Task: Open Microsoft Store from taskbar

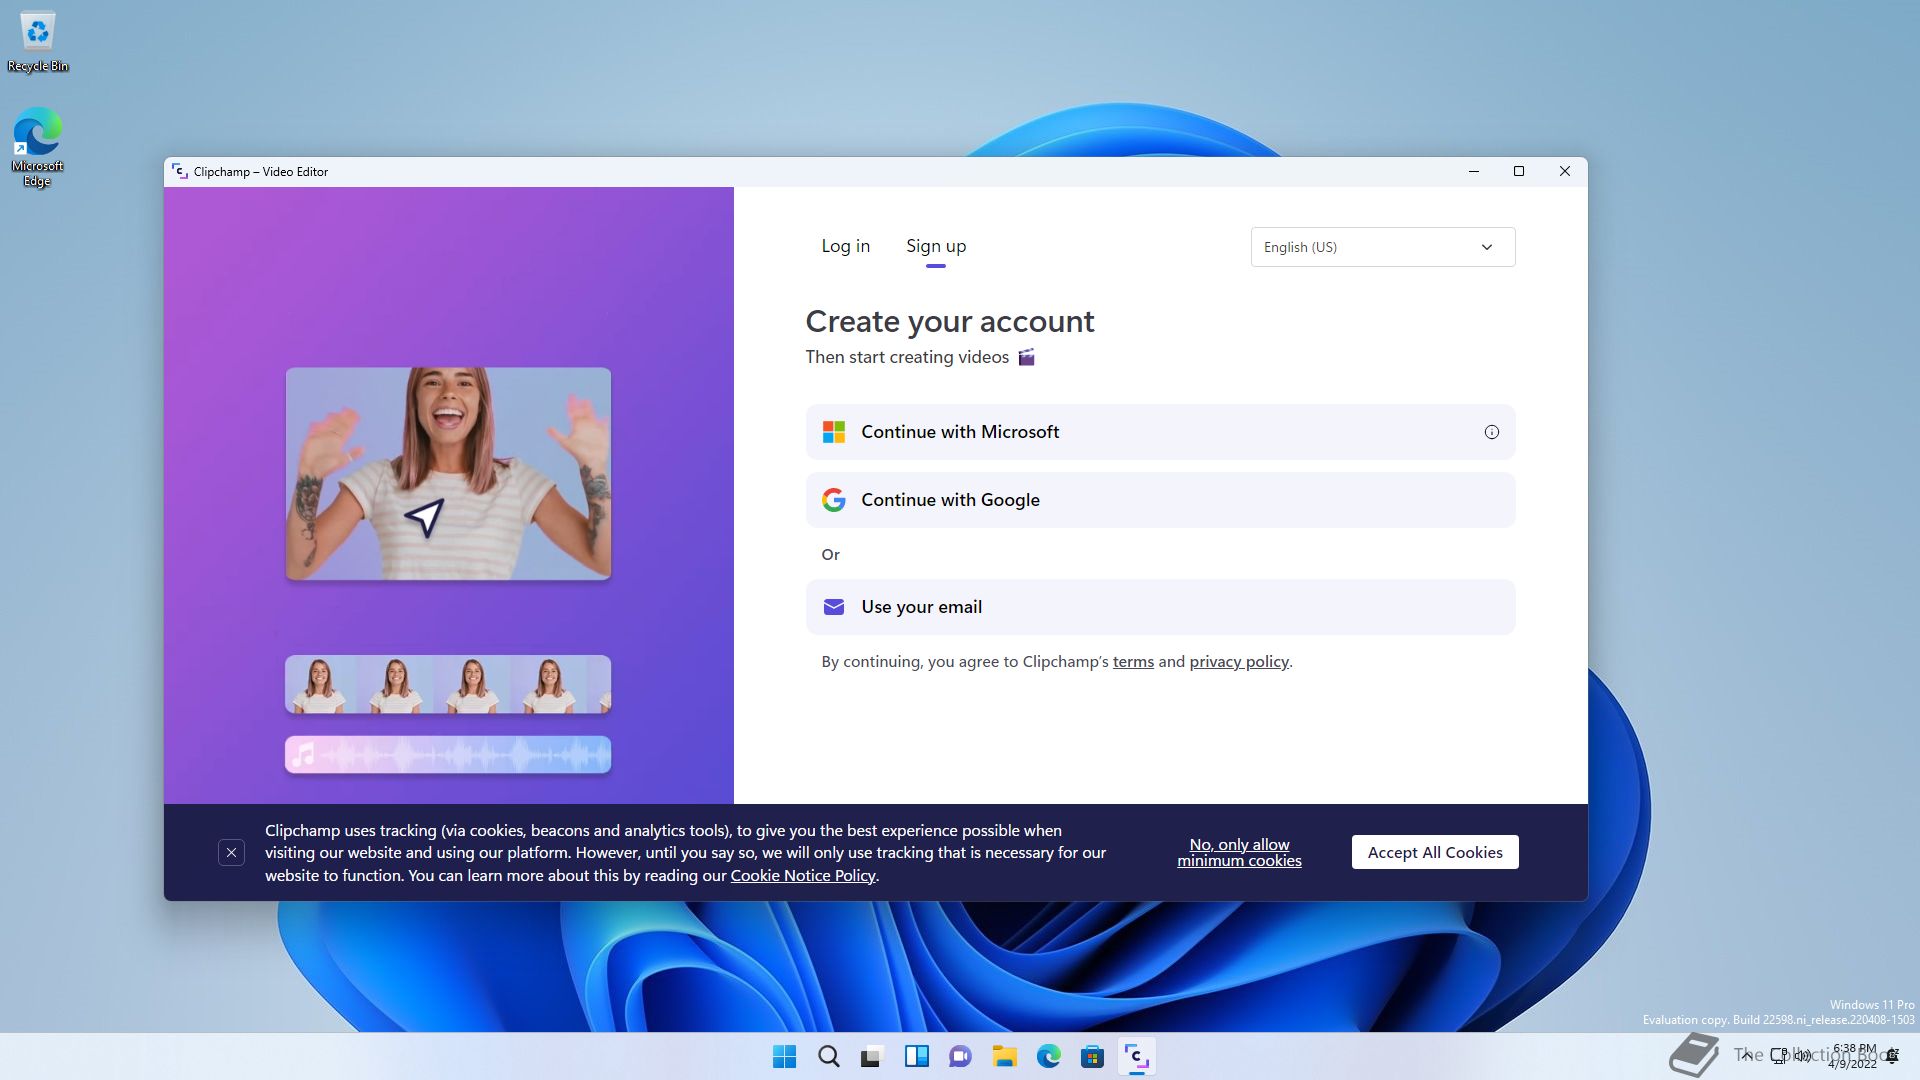Action: (x=1092, y=1056)
